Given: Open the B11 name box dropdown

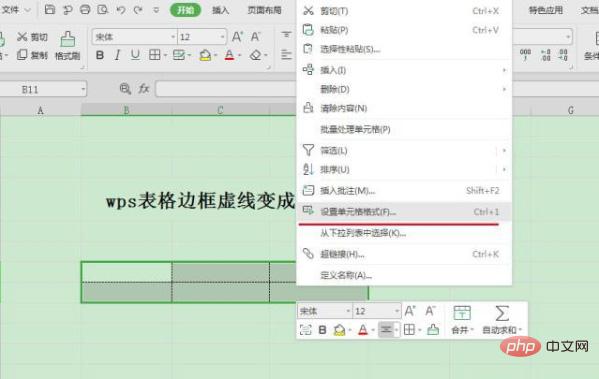Looking at the screenshot, I should [83, 89].
